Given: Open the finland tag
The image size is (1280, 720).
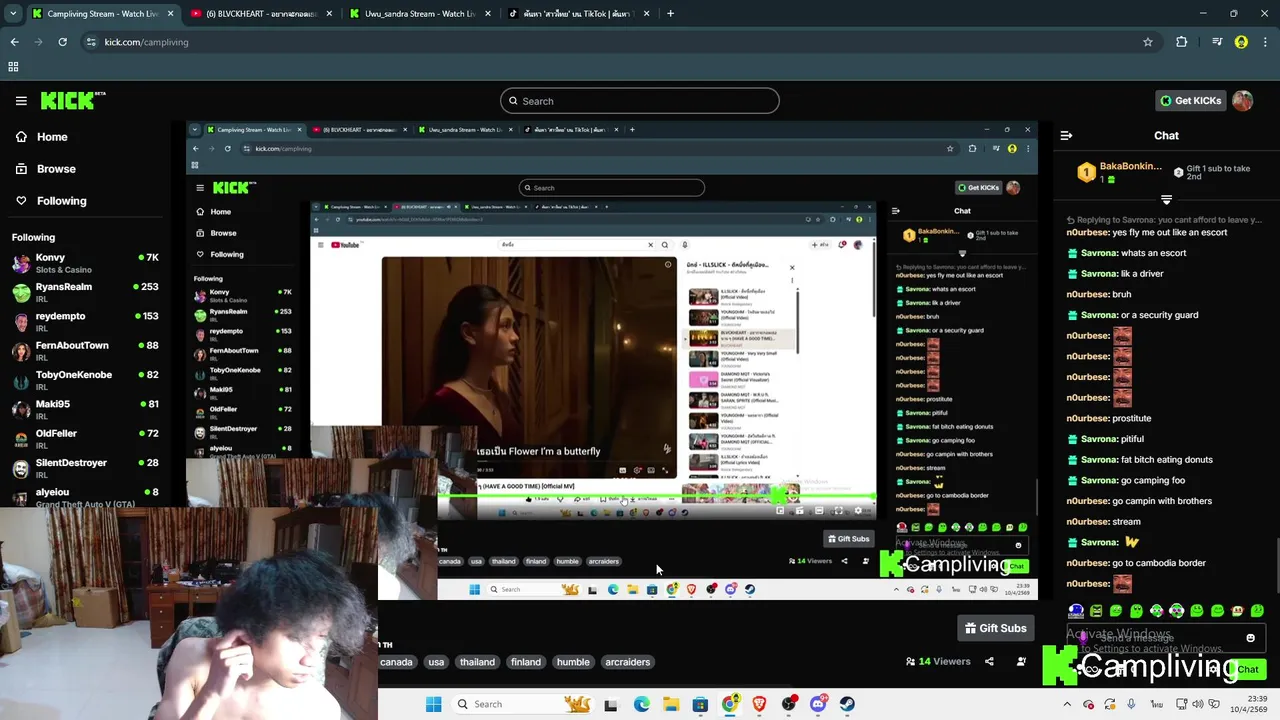Looking at the screenshot, I should click(x=526, y=662).
